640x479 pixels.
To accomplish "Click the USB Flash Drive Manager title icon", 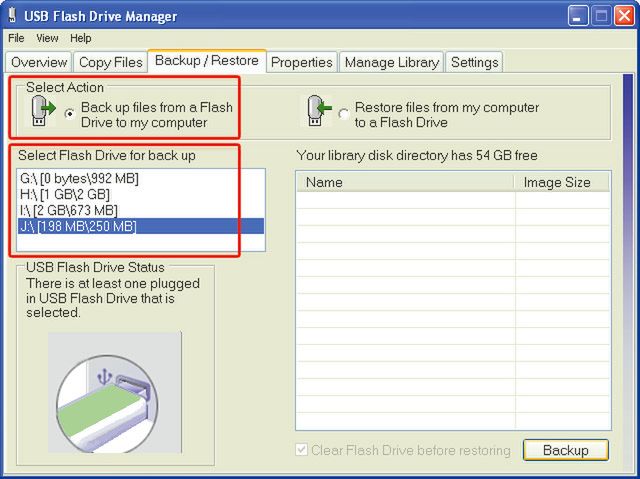I will 13,16.
